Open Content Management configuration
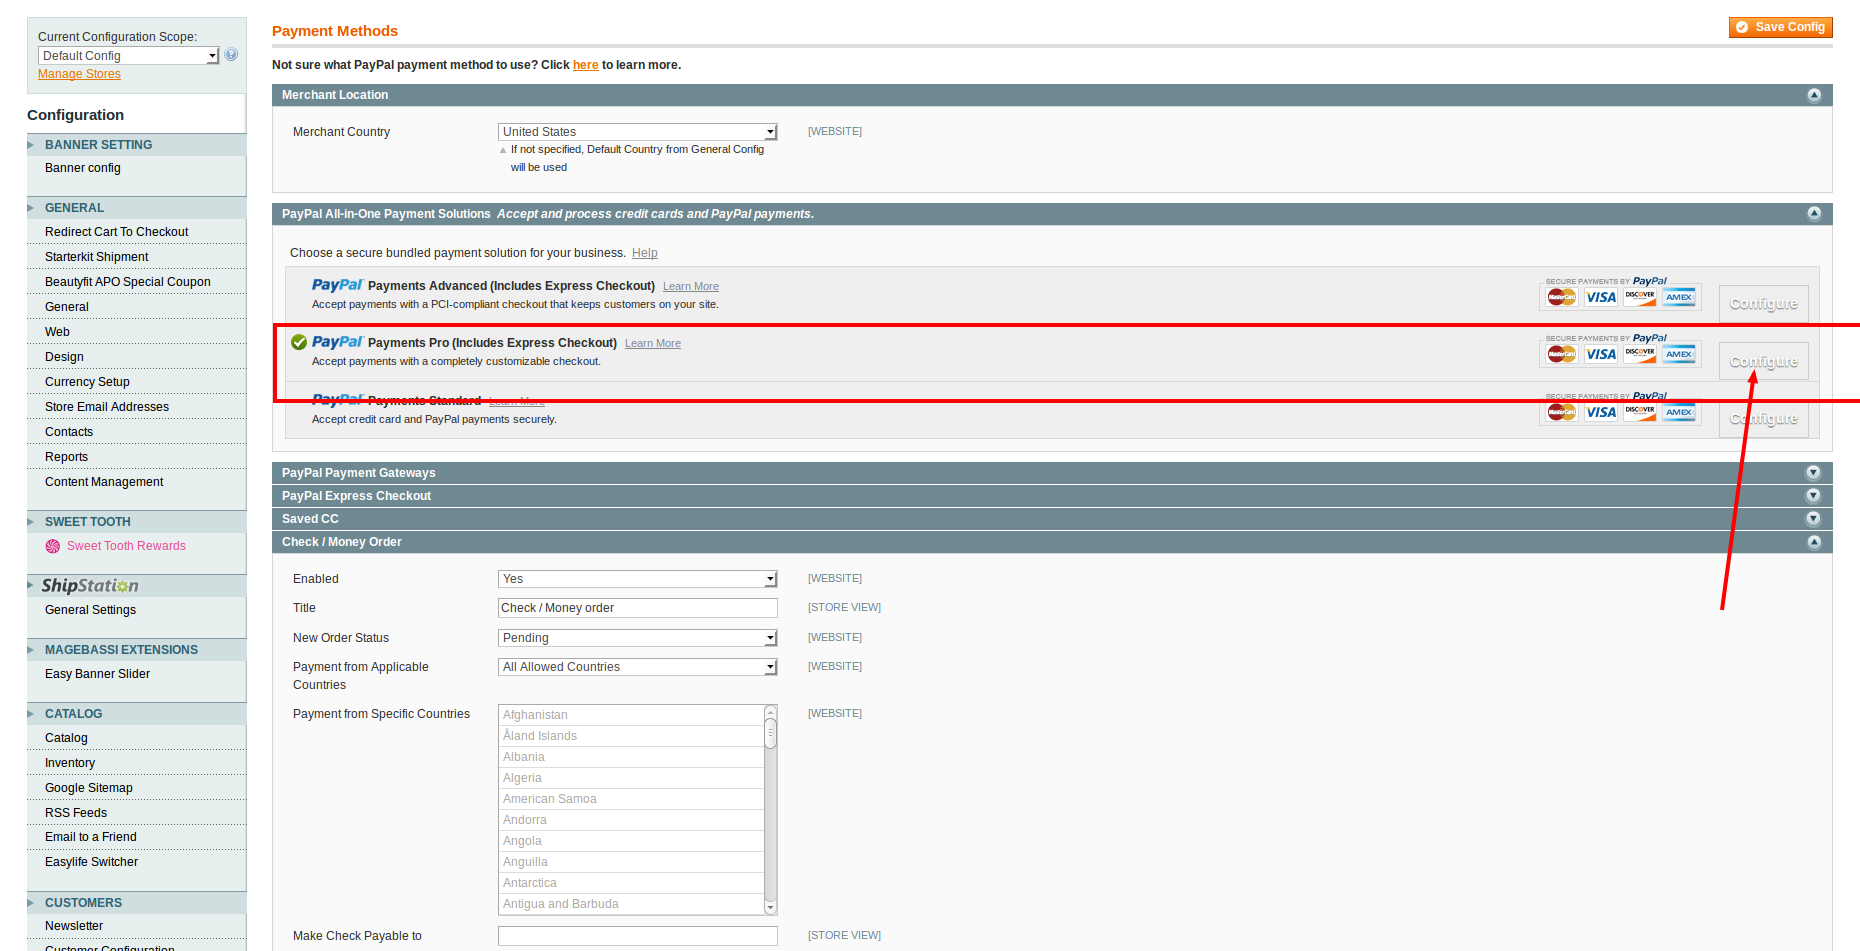The image size is (1860, 951). (x=104, y=482)
